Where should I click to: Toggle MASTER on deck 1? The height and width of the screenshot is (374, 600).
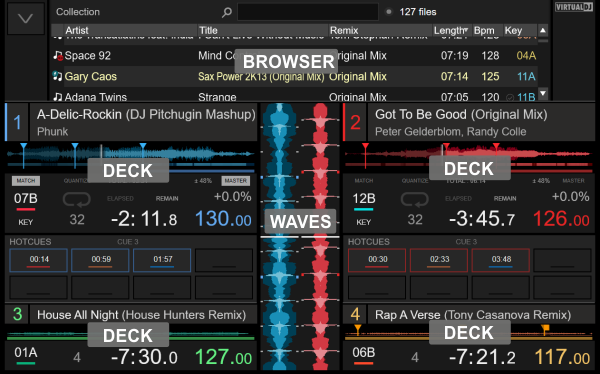point(236,181)
